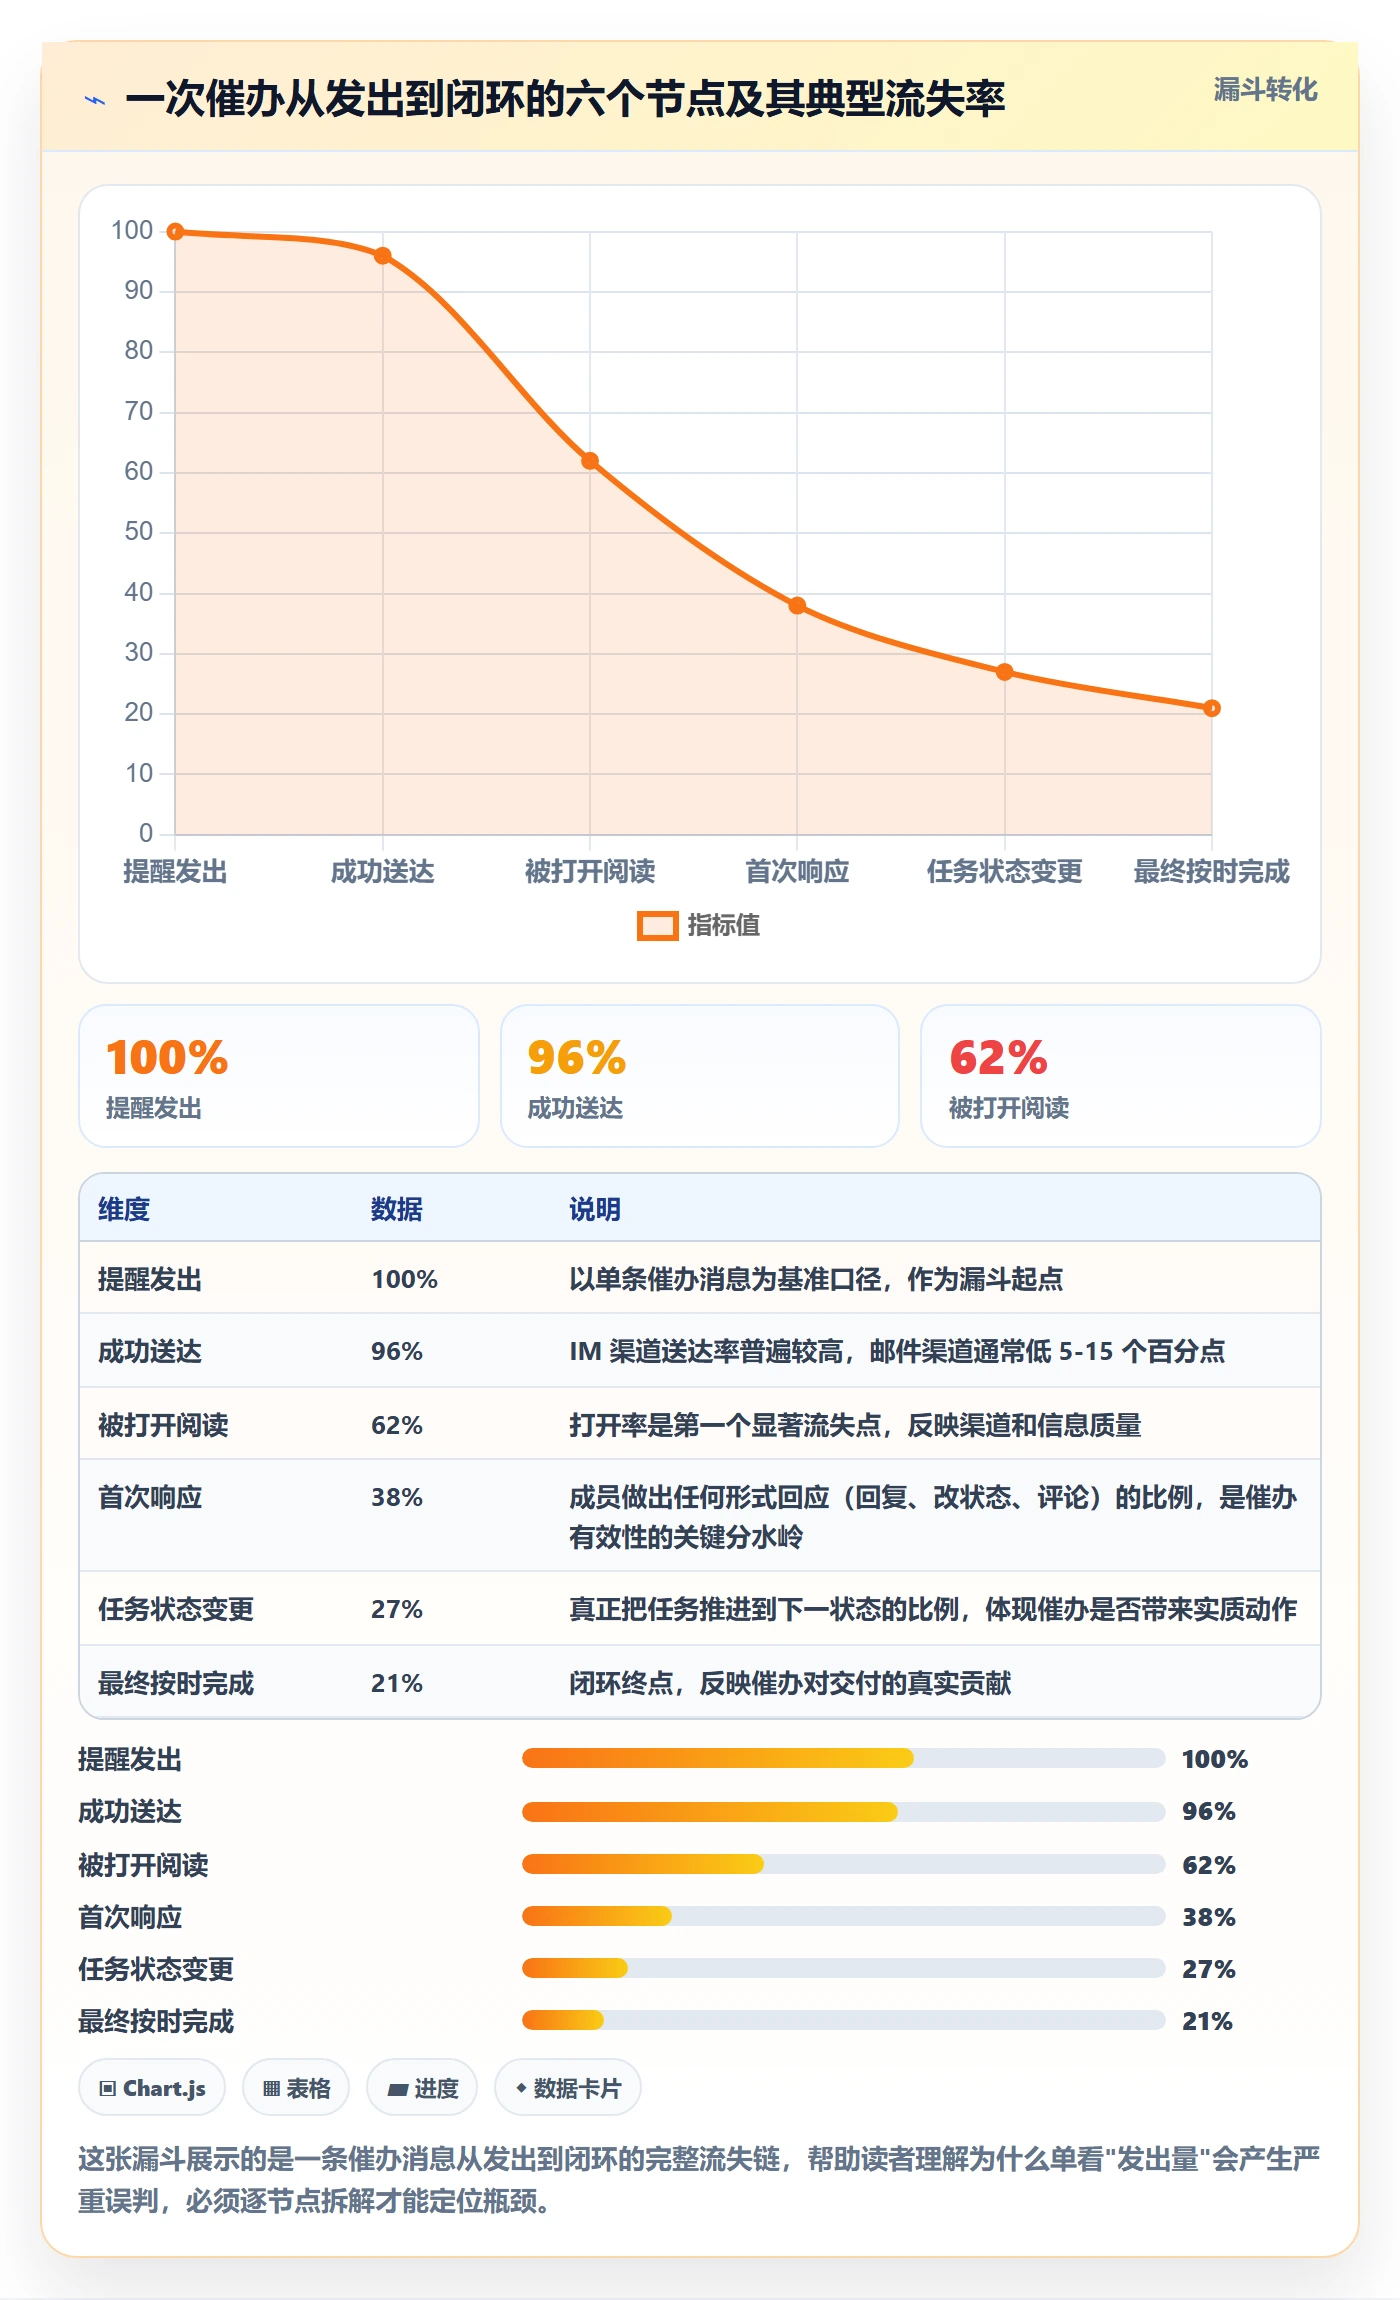
Task: Click the 首次响应 x-axis label
Action: pos(797,872)
